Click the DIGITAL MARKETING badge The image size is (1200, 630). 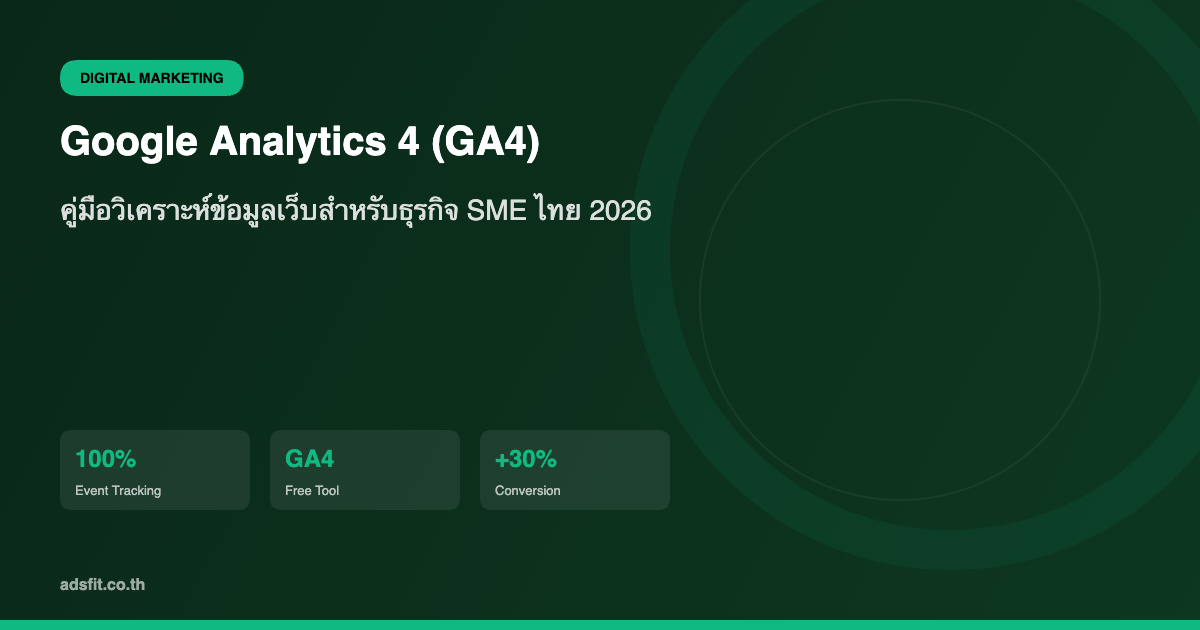pos(151,78)
